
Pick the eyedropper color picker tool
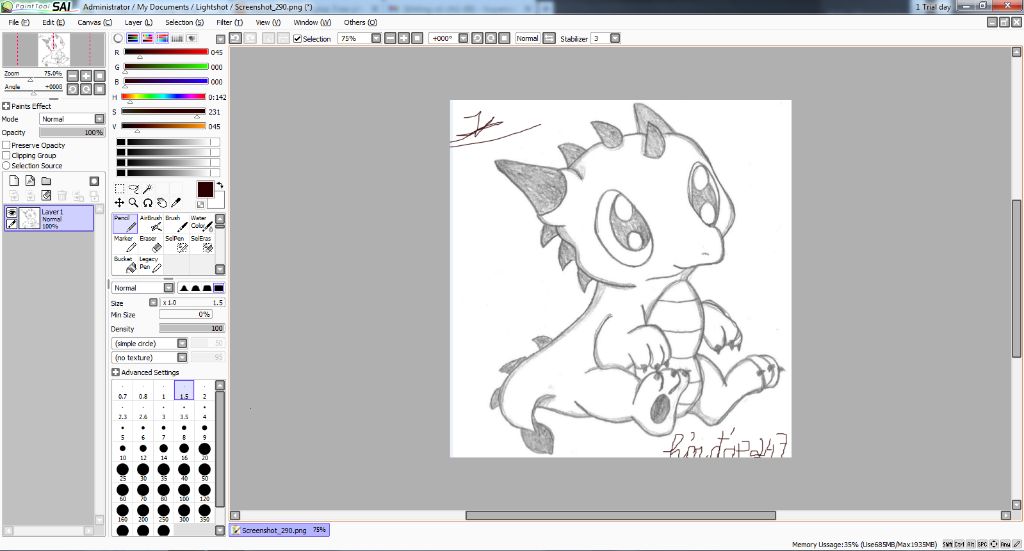pos(176,203)
